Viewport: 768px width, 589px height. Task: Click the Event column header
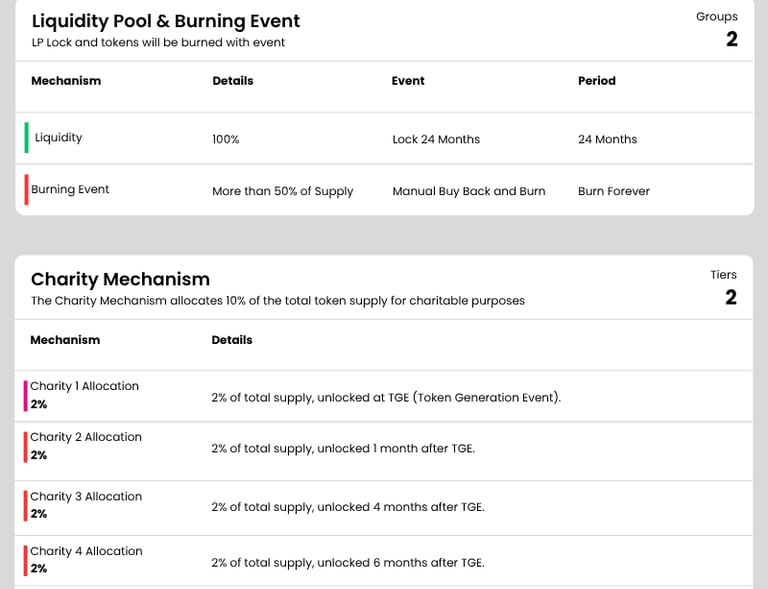(408, 81)
